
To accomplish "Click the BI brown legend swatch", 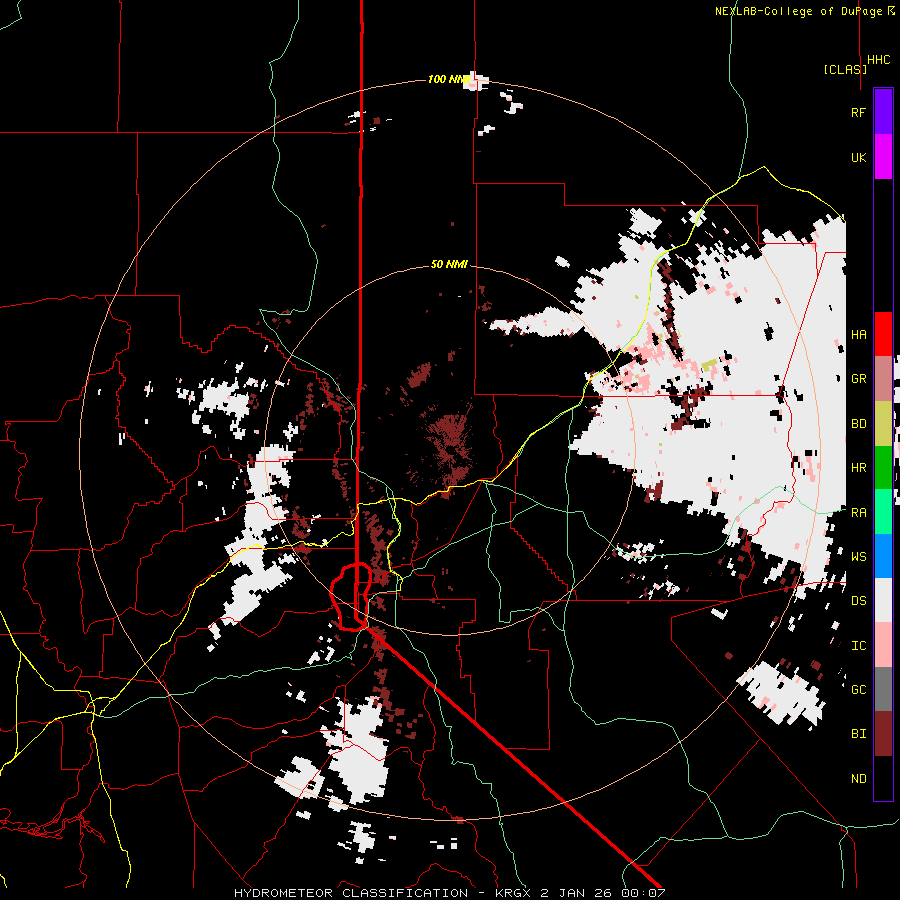I will point(883,734).
